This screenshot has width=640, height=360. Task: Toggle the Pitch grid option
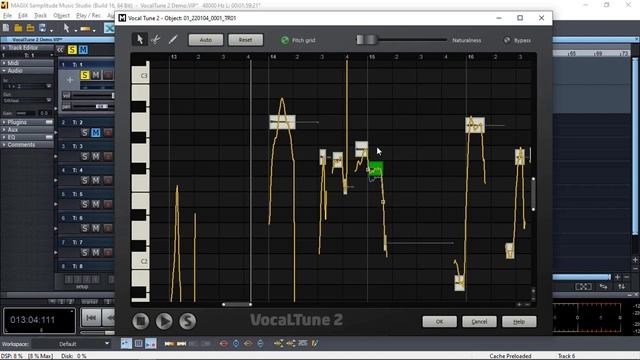click(284, 40)
